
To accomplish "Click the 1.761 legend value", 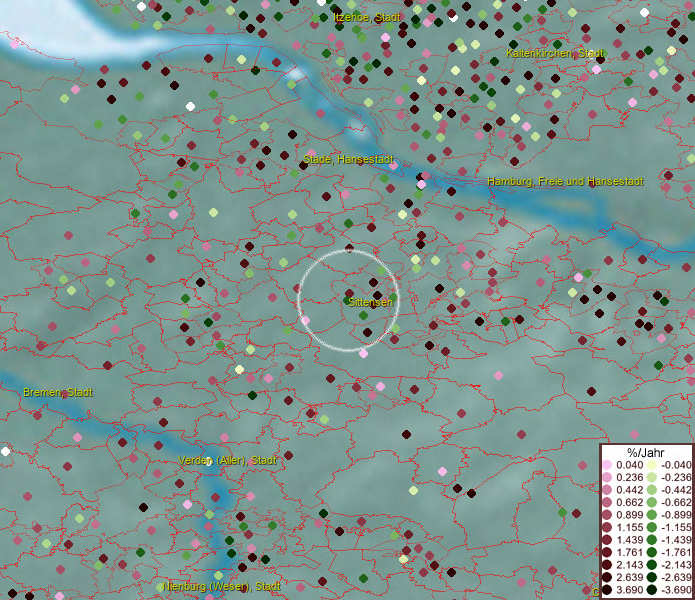I will coord(629,552).
